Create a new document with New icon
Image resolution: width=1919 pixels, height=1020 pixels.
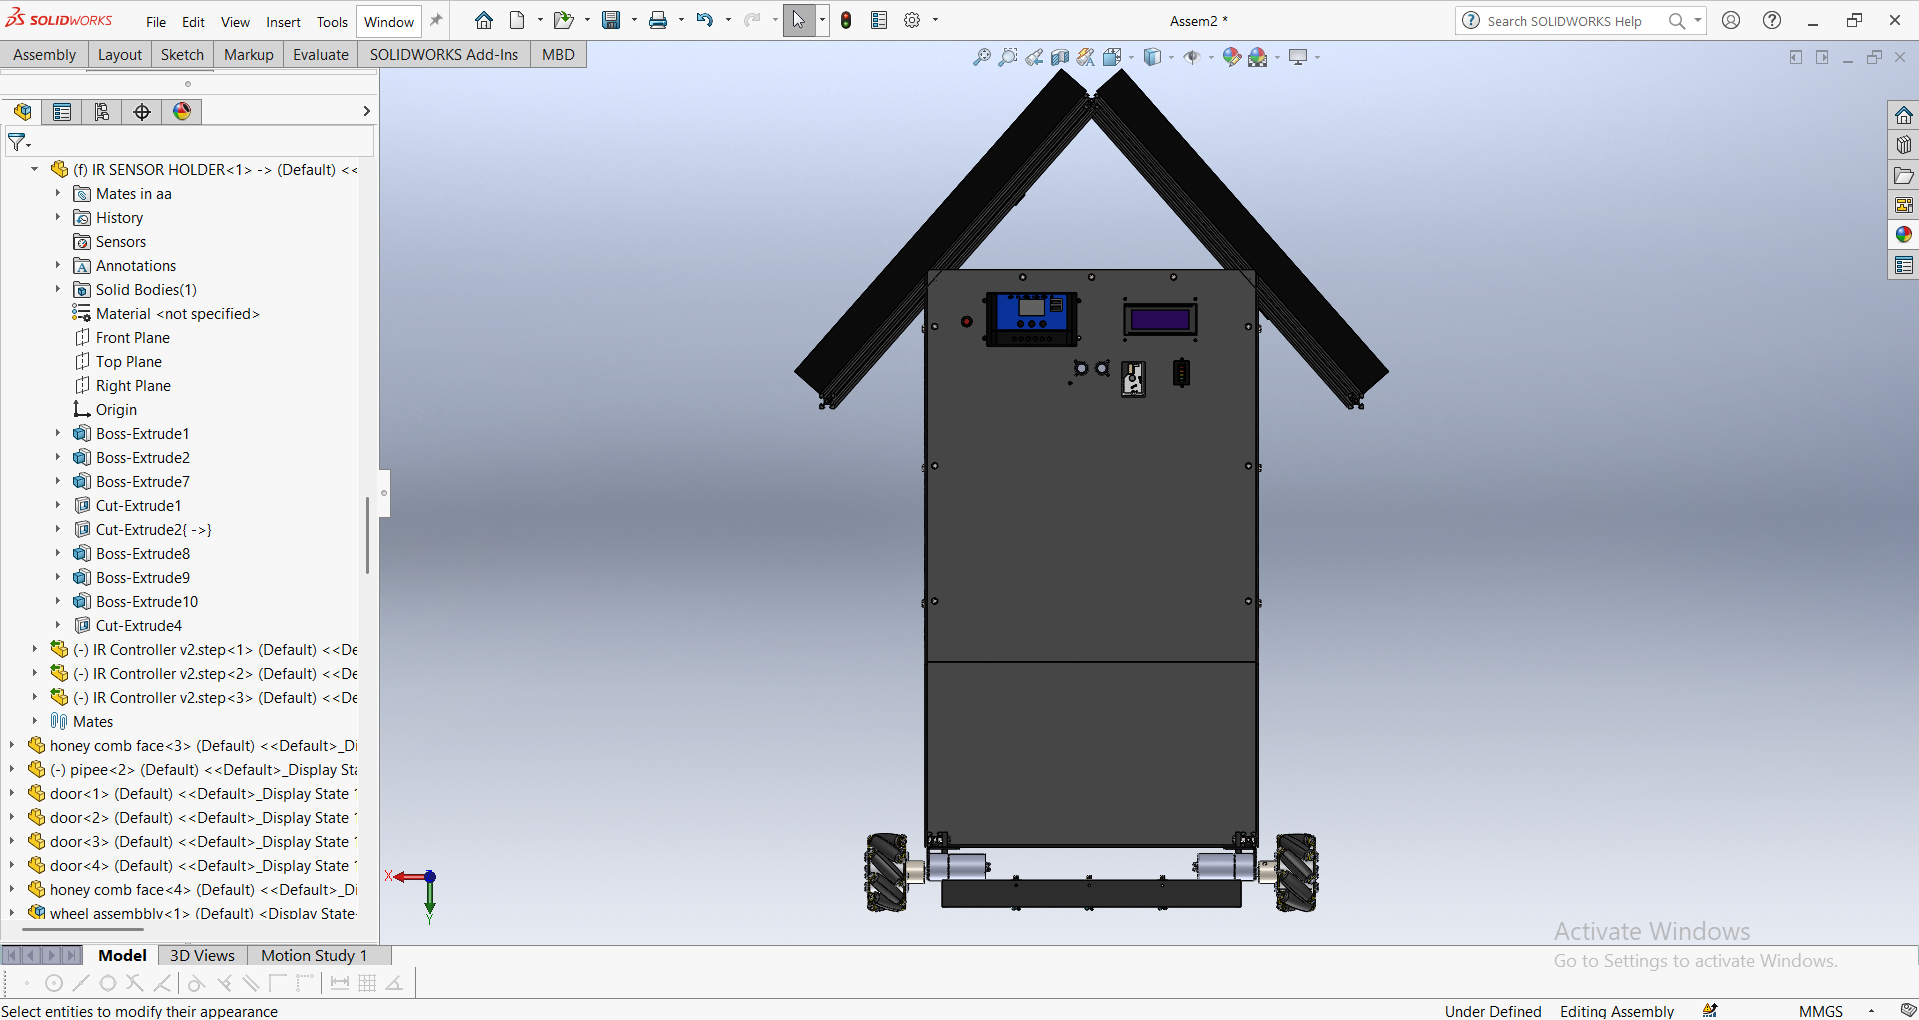[x=517, y=20]
